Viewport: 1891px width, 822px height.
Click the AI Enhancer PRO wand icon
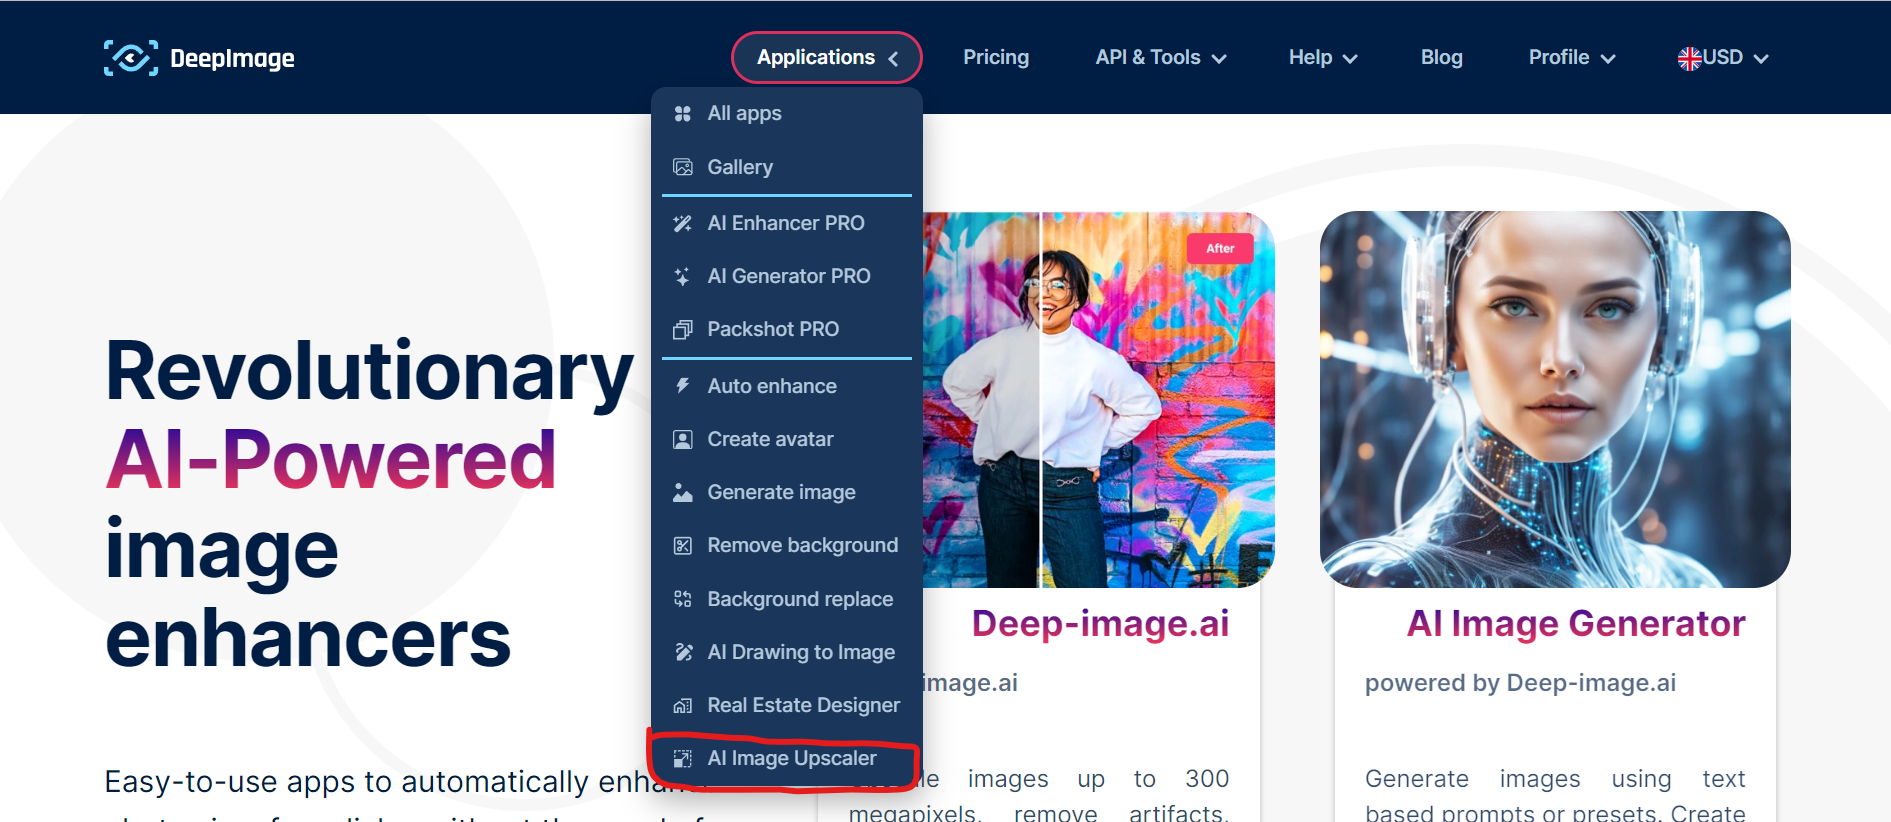click(683, 223)
